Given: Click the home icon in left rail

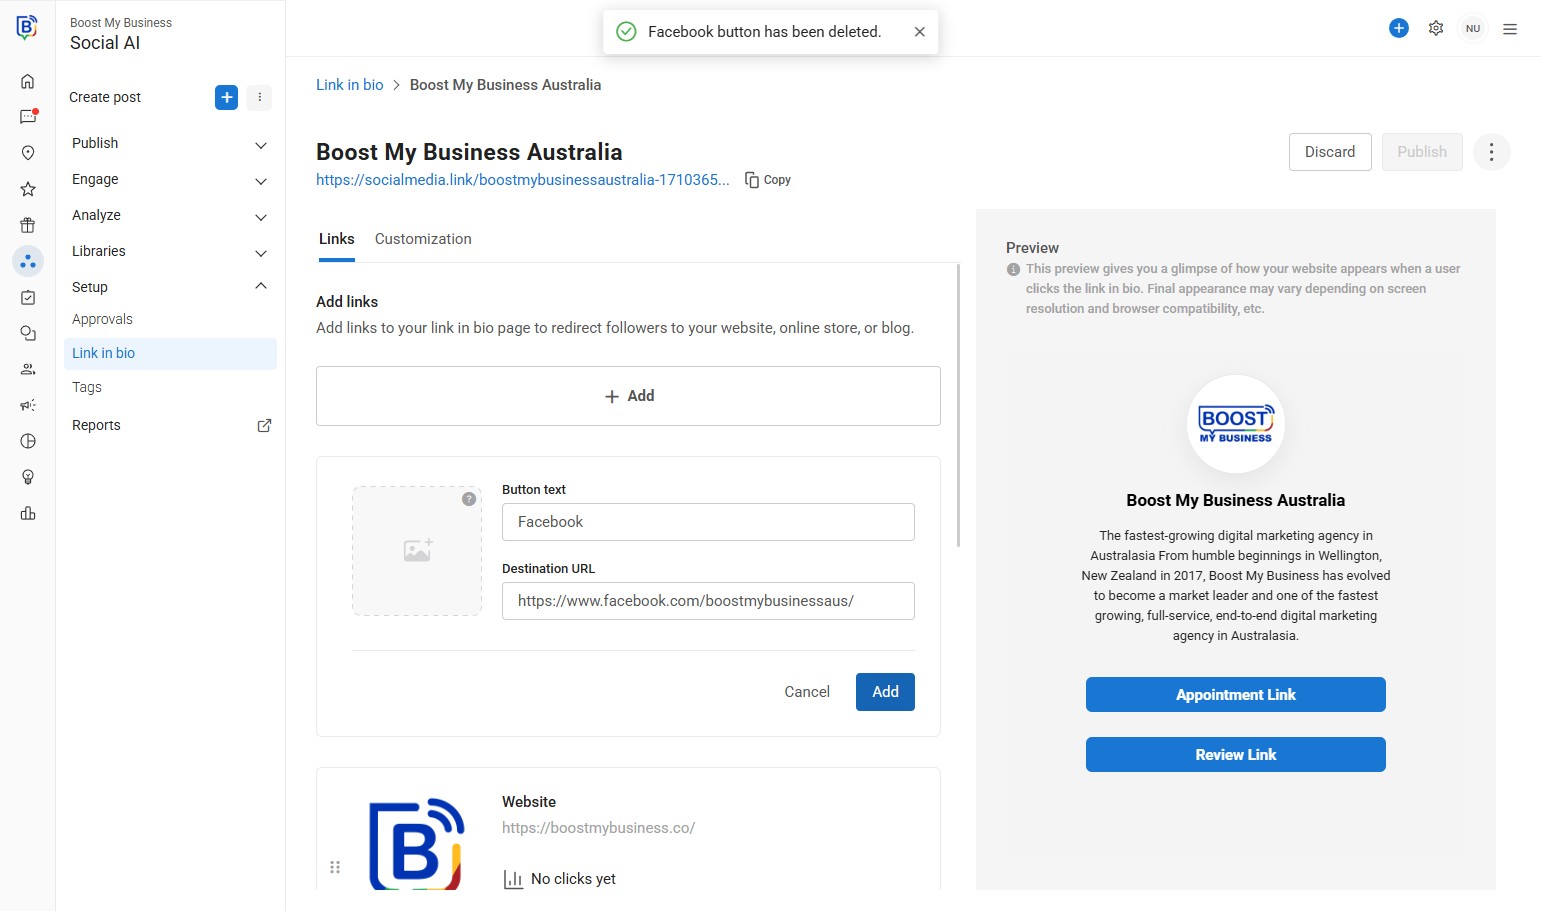Looking at the screenshot, I should pos(28,81).
